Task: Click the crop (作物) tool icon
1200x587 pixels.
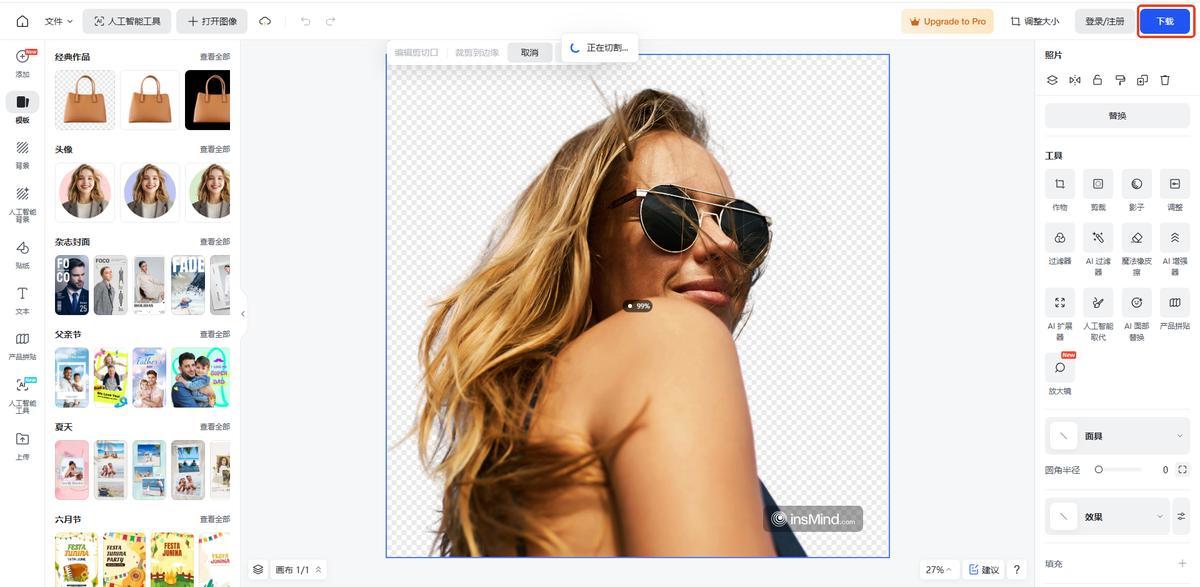Action: click(1059, 184)
